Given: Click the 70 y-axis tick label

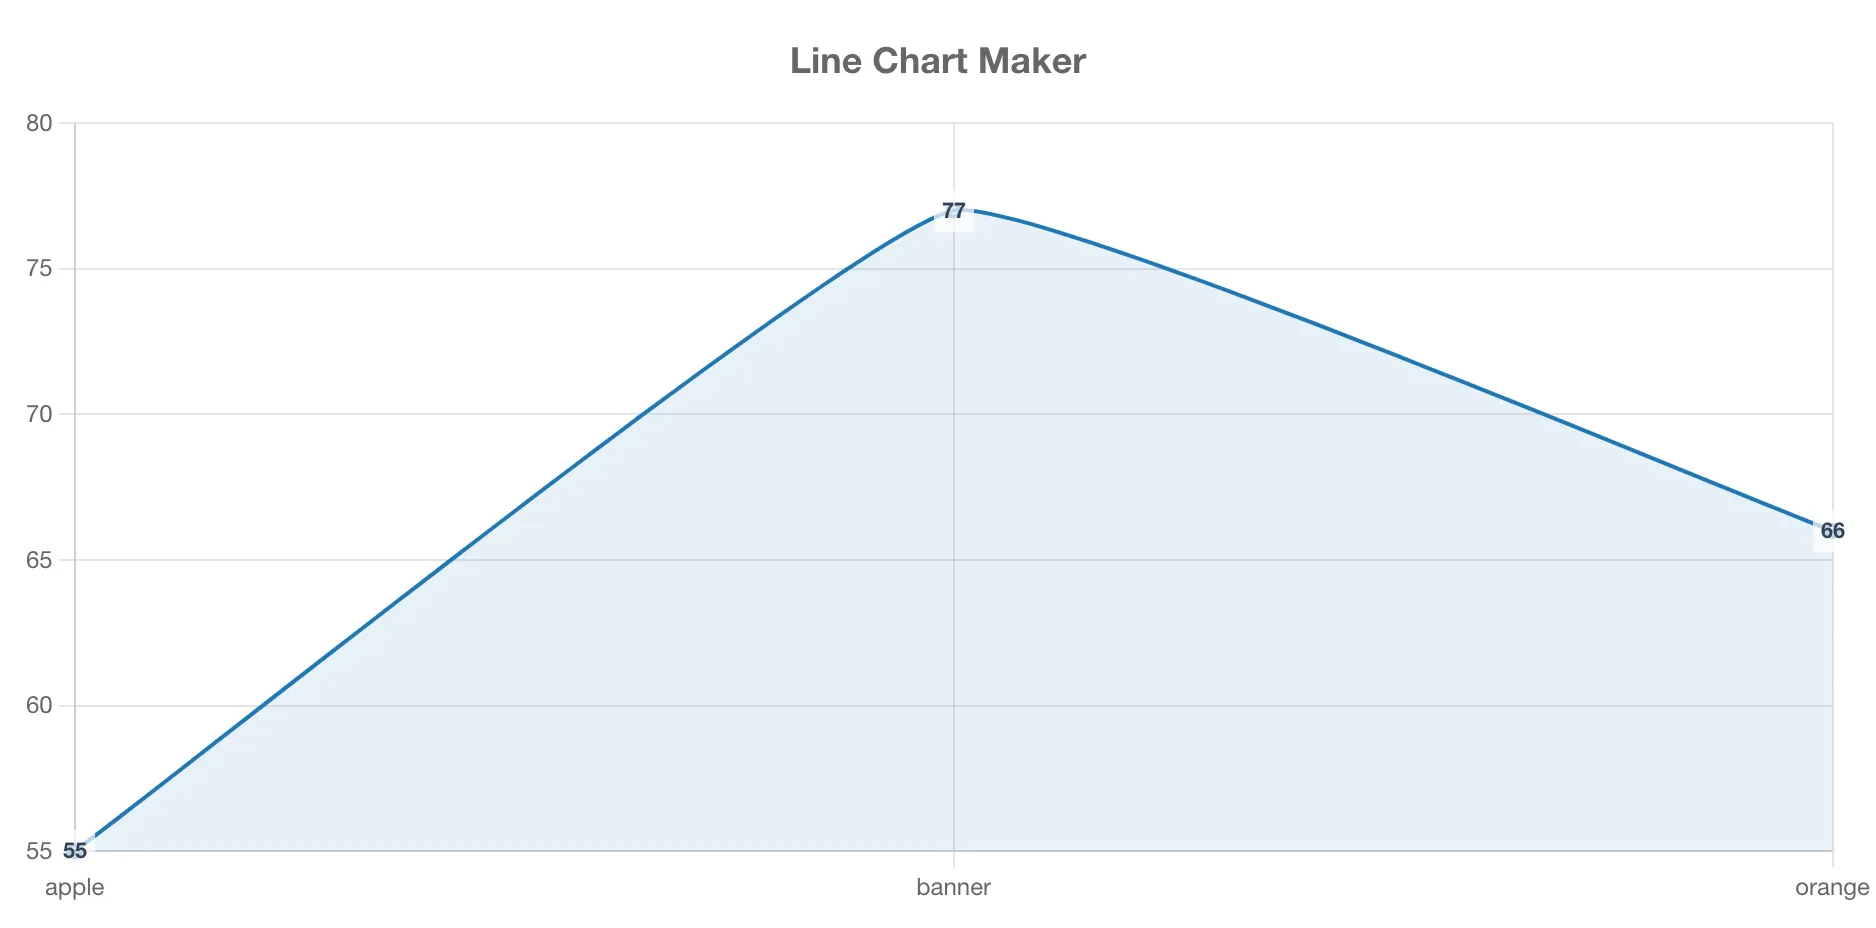Looking at the screenshot, I should click(x=39, y=414).
